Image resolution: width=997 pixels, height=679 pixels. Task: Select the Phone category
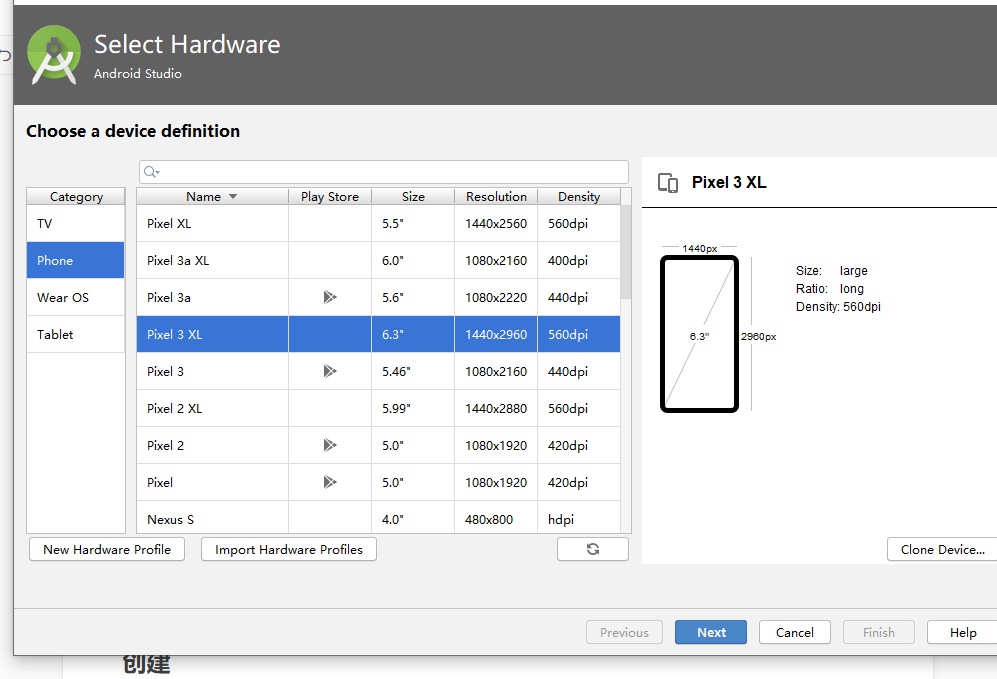tap(76, 260)
